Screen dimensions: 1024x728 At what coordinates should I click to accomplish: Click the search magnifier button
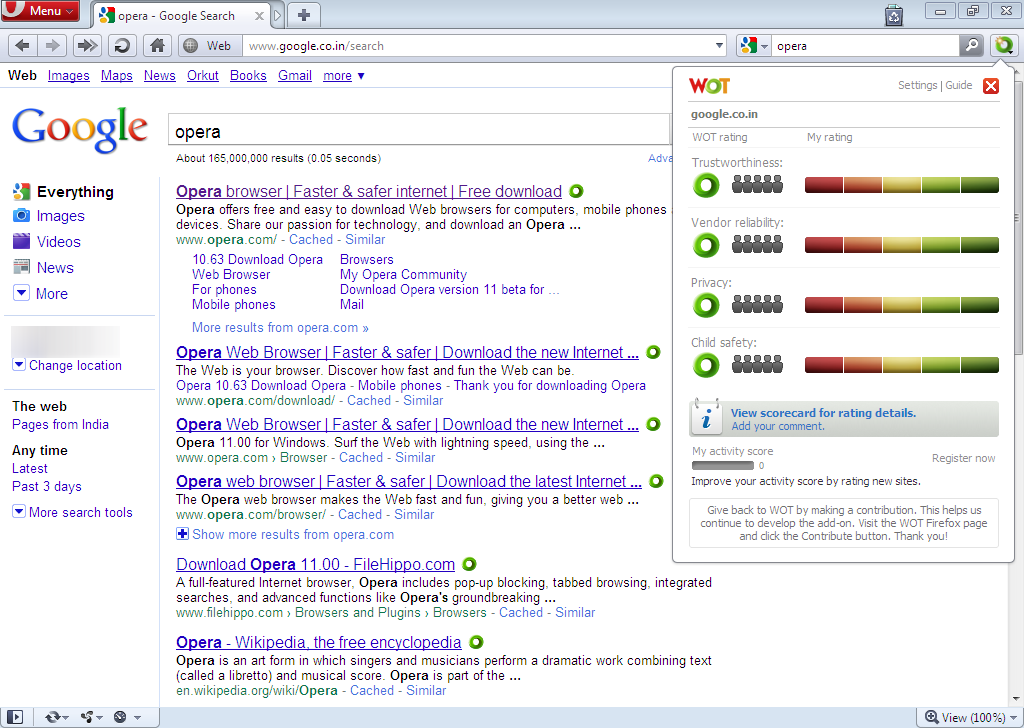pyautogui.click(x=971, y=45)
